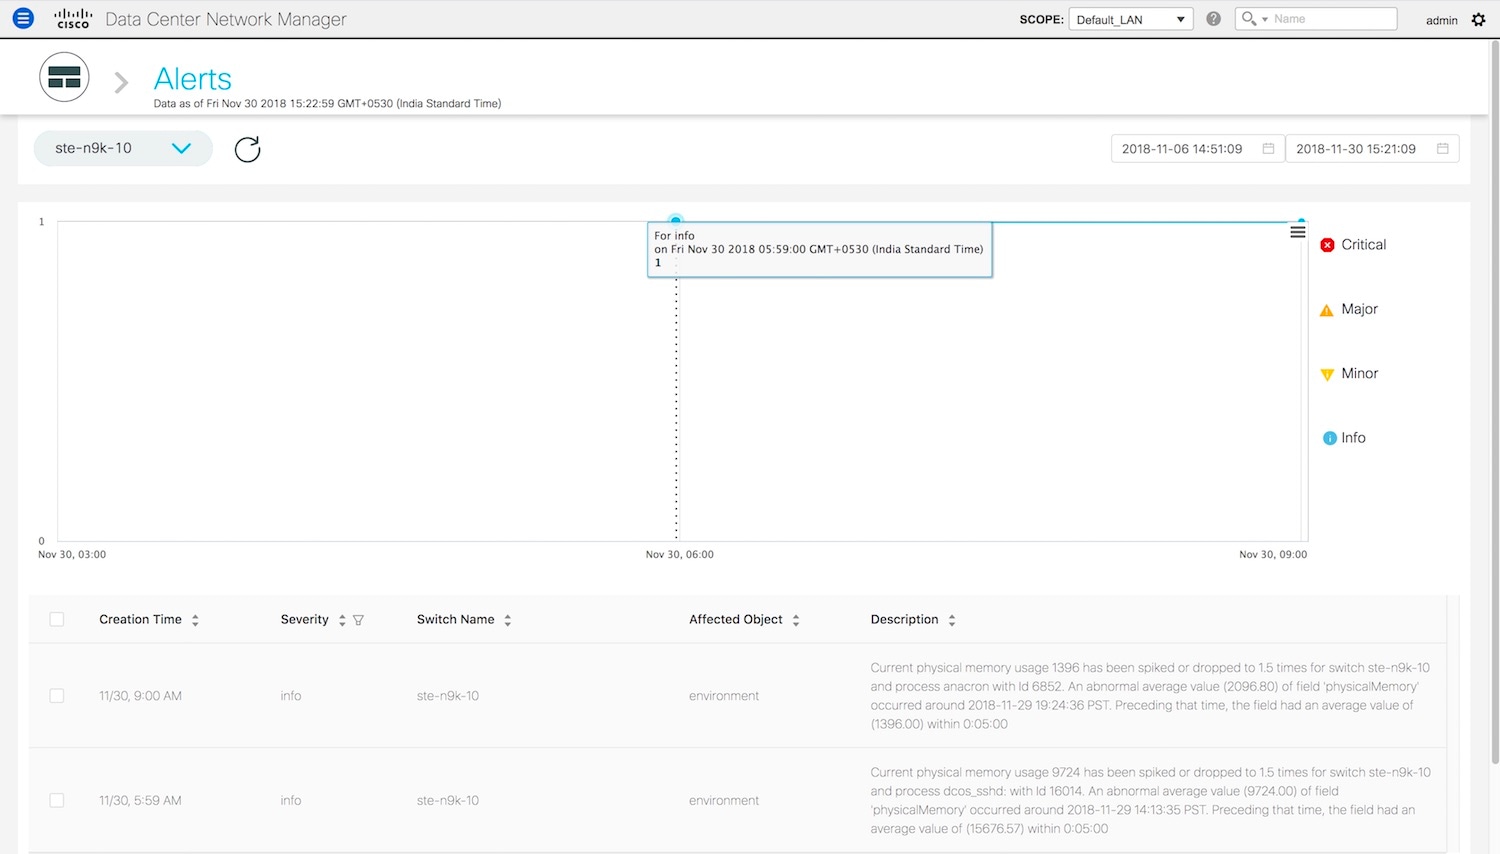The image size is (1500, 854).
Task: Toggle the Info legend series
Action: point(1343,438)
